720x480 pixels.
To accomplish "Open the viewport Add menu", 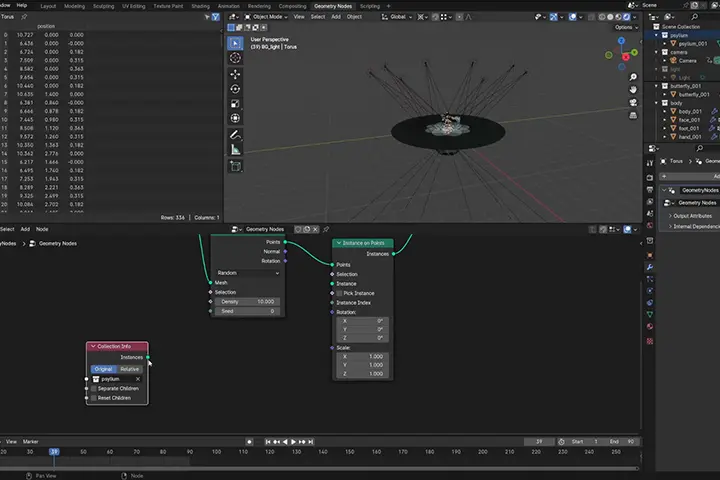I will coord(336,17).
